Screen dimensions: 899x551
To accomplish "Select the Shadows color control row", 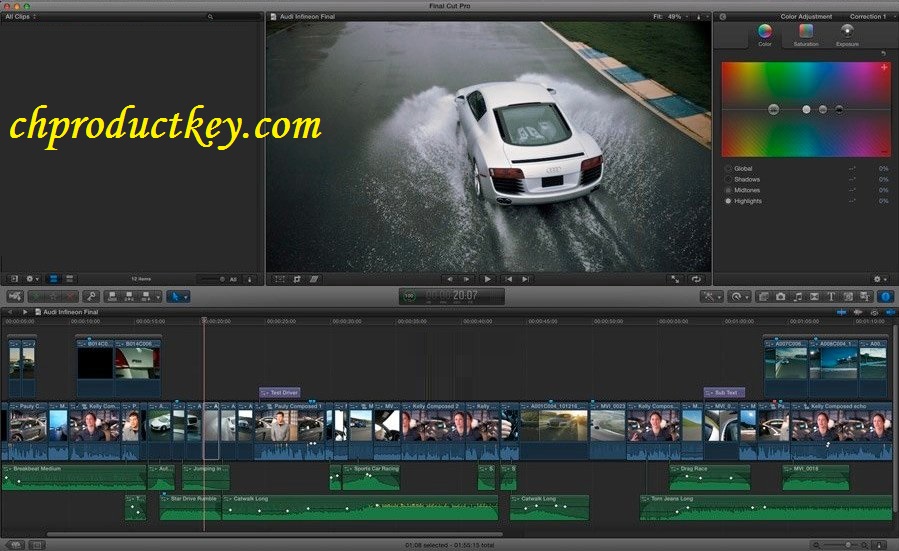I will click(806, 179).
